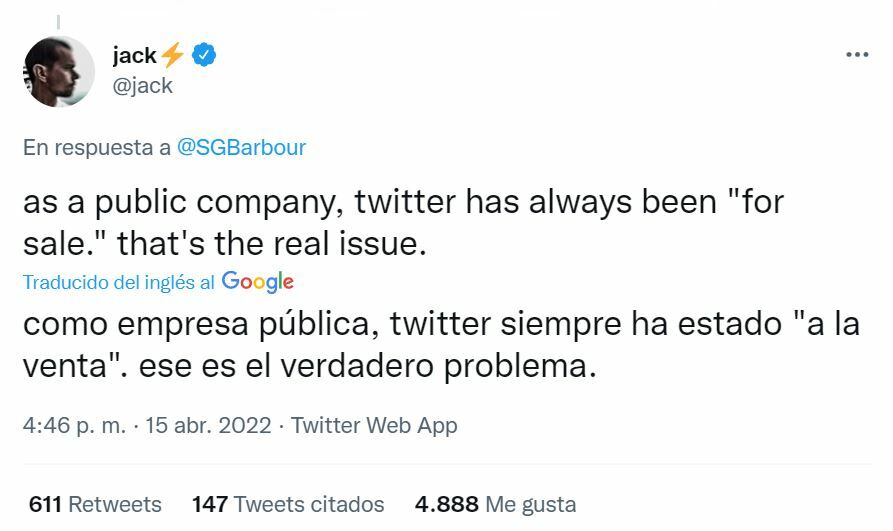View the 4.888 Me gusta list
Viewport: 893px width, 531px height.
[497, 503]
